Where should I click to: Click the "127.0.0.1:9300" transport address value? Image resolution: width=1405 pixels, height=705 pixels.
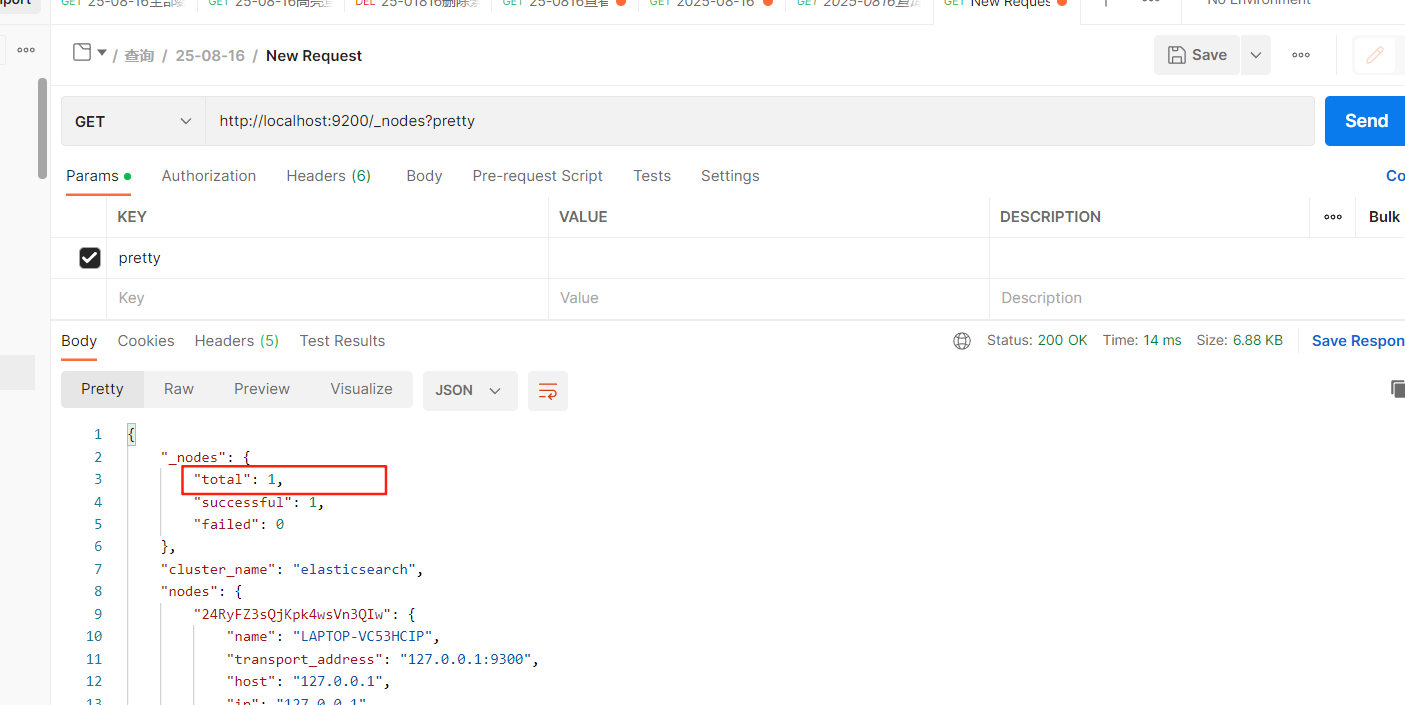pos(466,659)
